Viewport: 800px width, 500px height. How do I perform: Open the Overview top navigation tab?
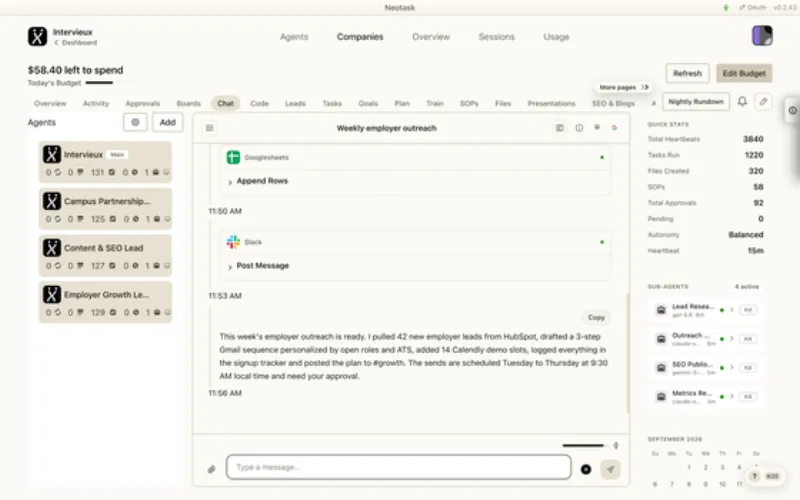[431, 37]
